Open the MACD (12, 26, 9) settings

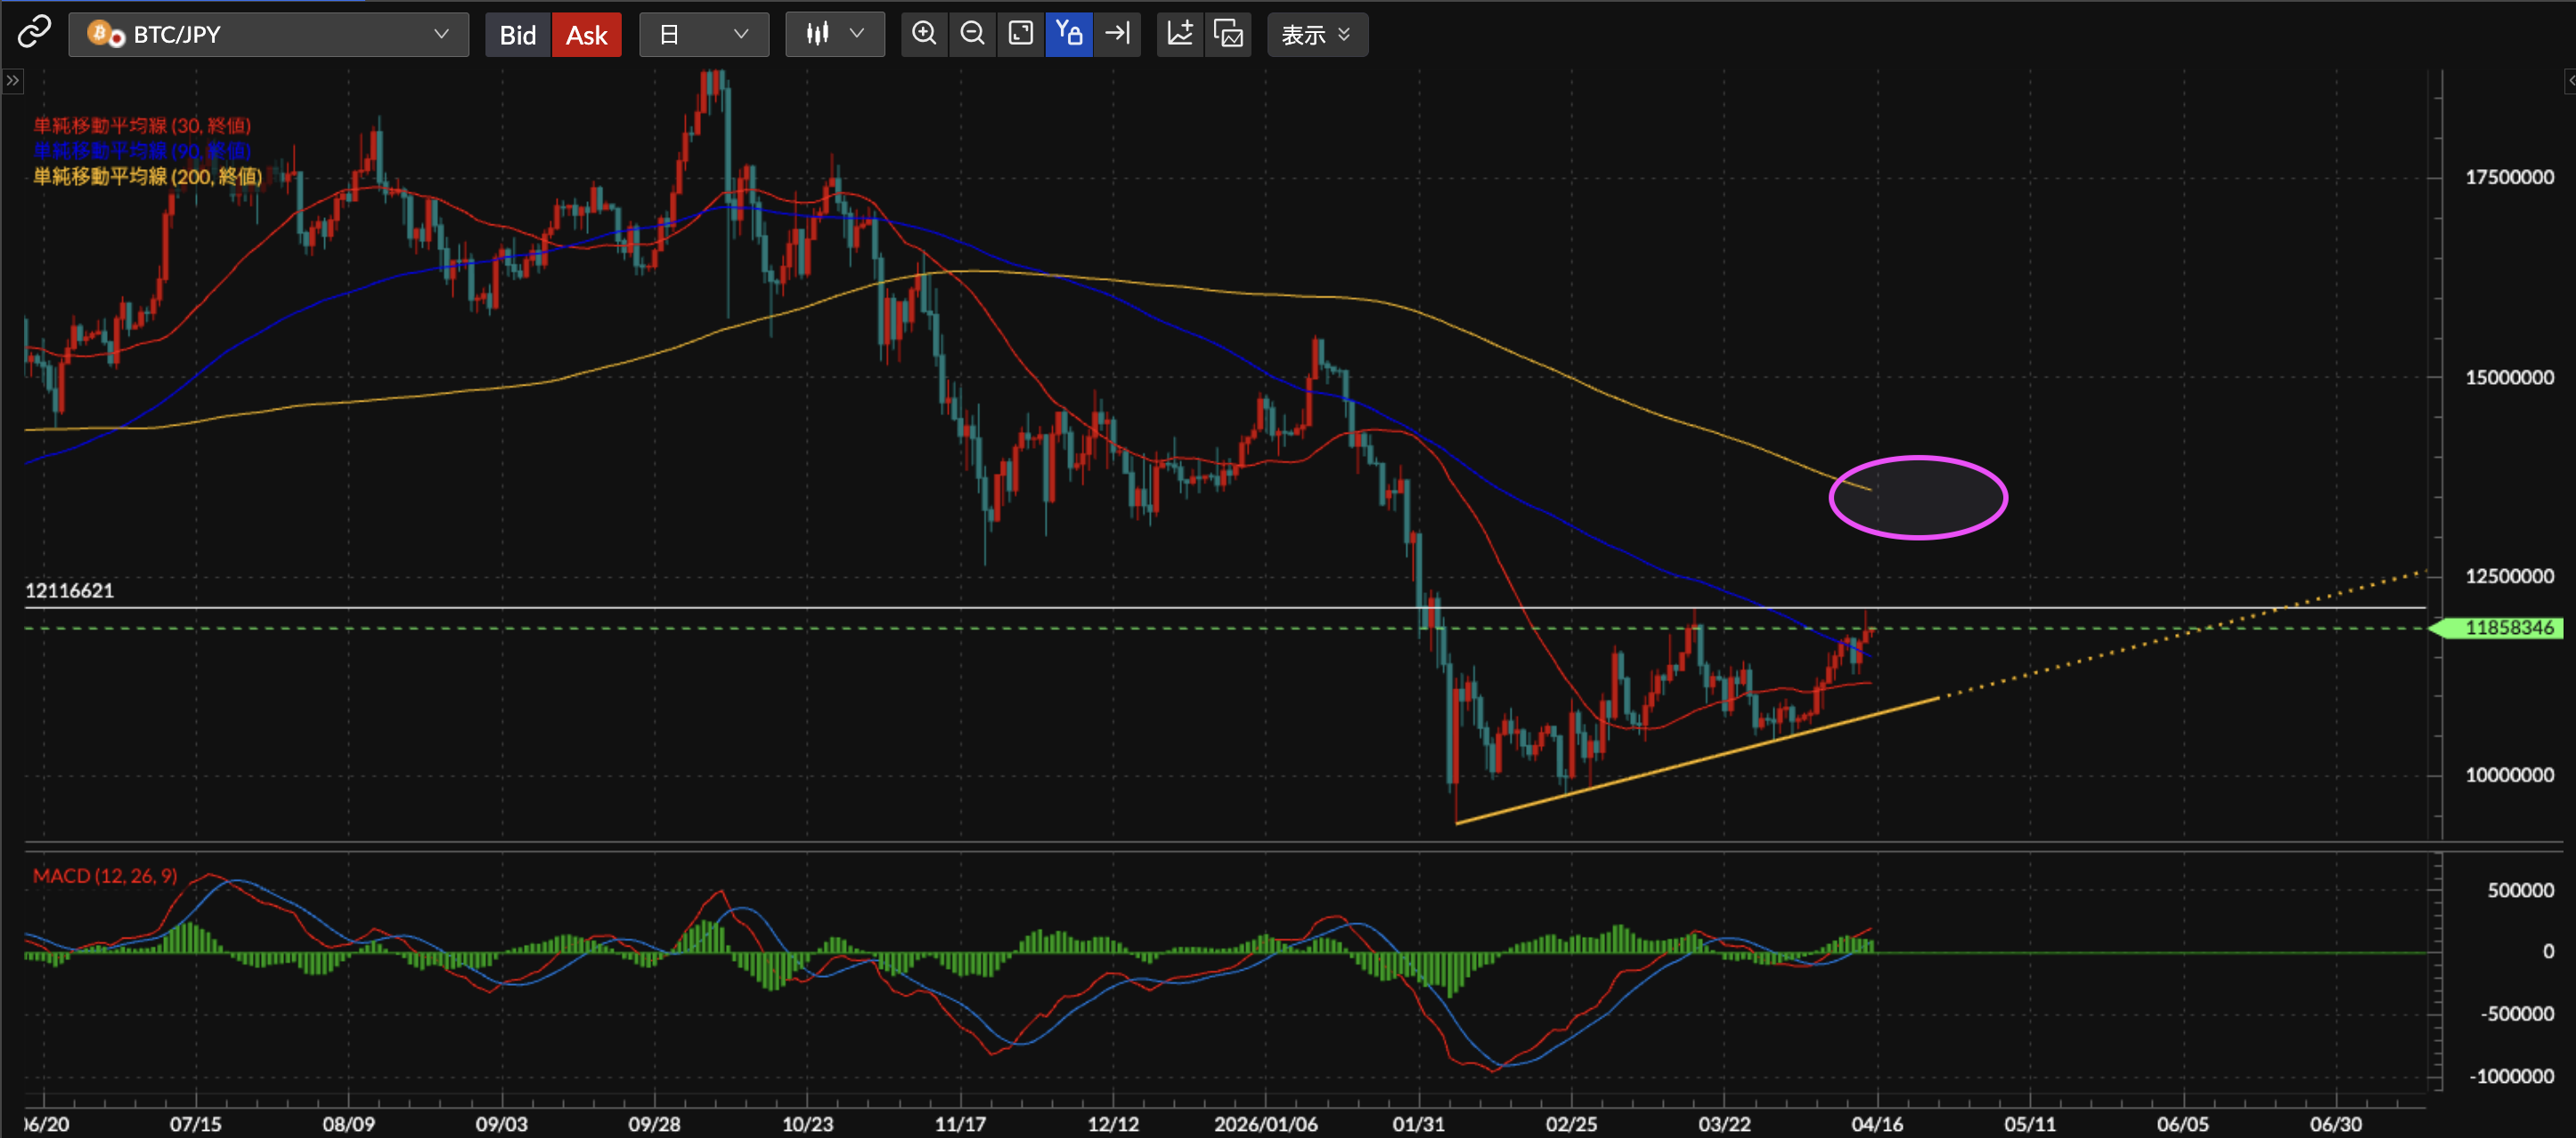[104, 875]
